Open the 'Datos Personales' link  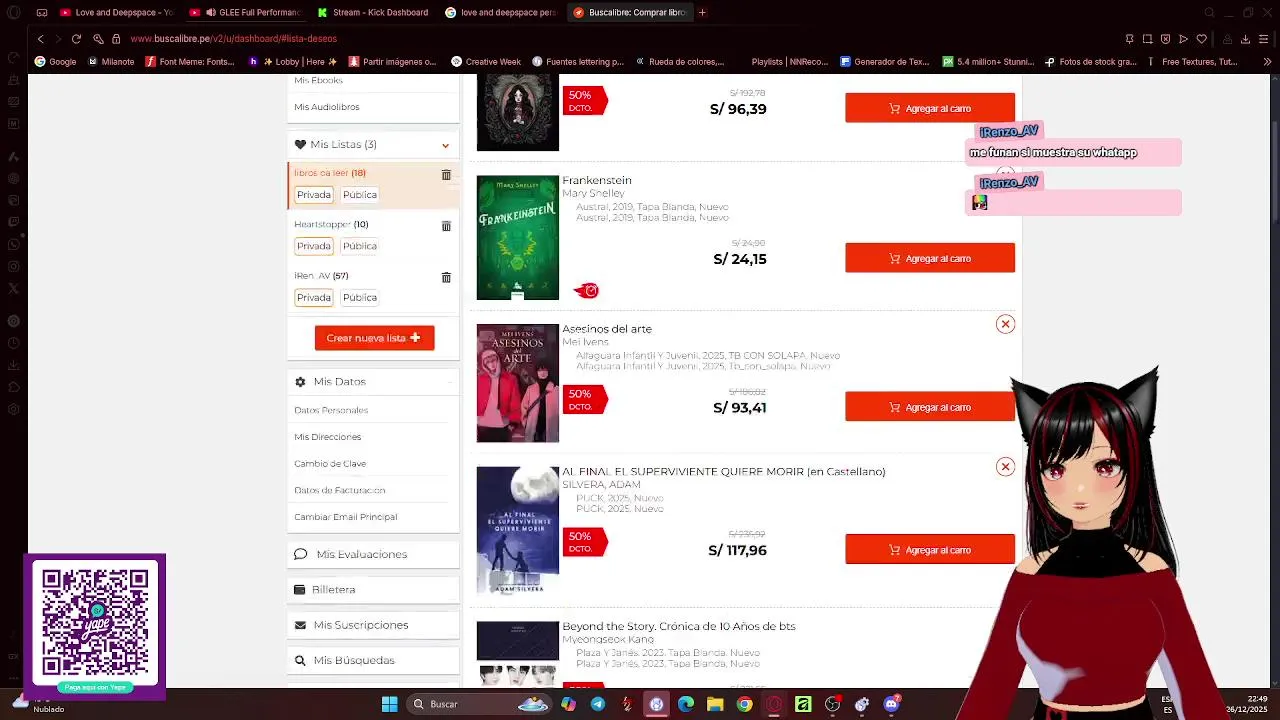click(331, 410)
